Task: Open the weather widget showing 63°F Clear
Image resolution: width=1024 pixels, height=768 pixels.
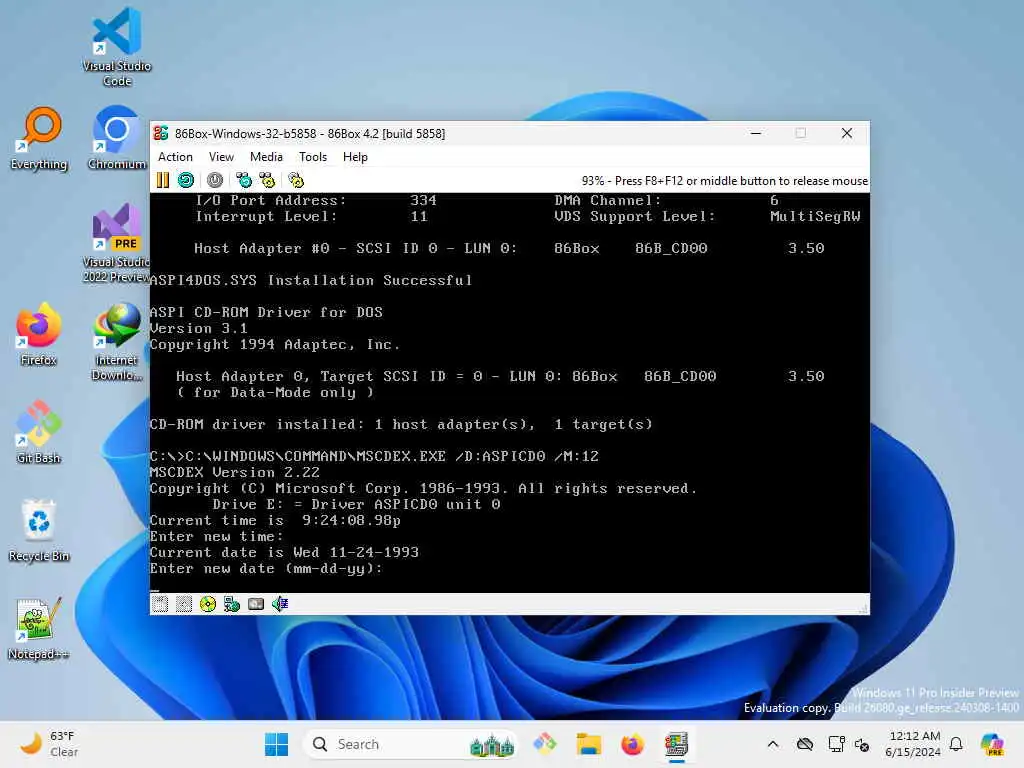Action: 49,744
